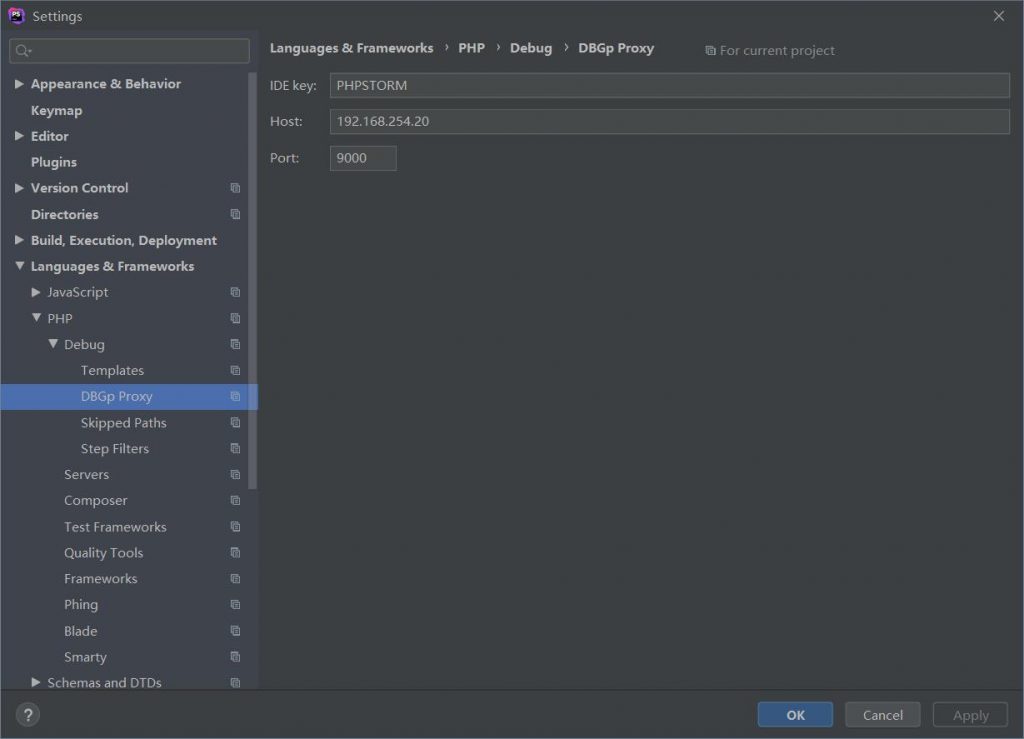Expand the Appearance & Behavior section
Viewport: 1024px width, 739px height.
pyautogui.click(x=19, y=84)
